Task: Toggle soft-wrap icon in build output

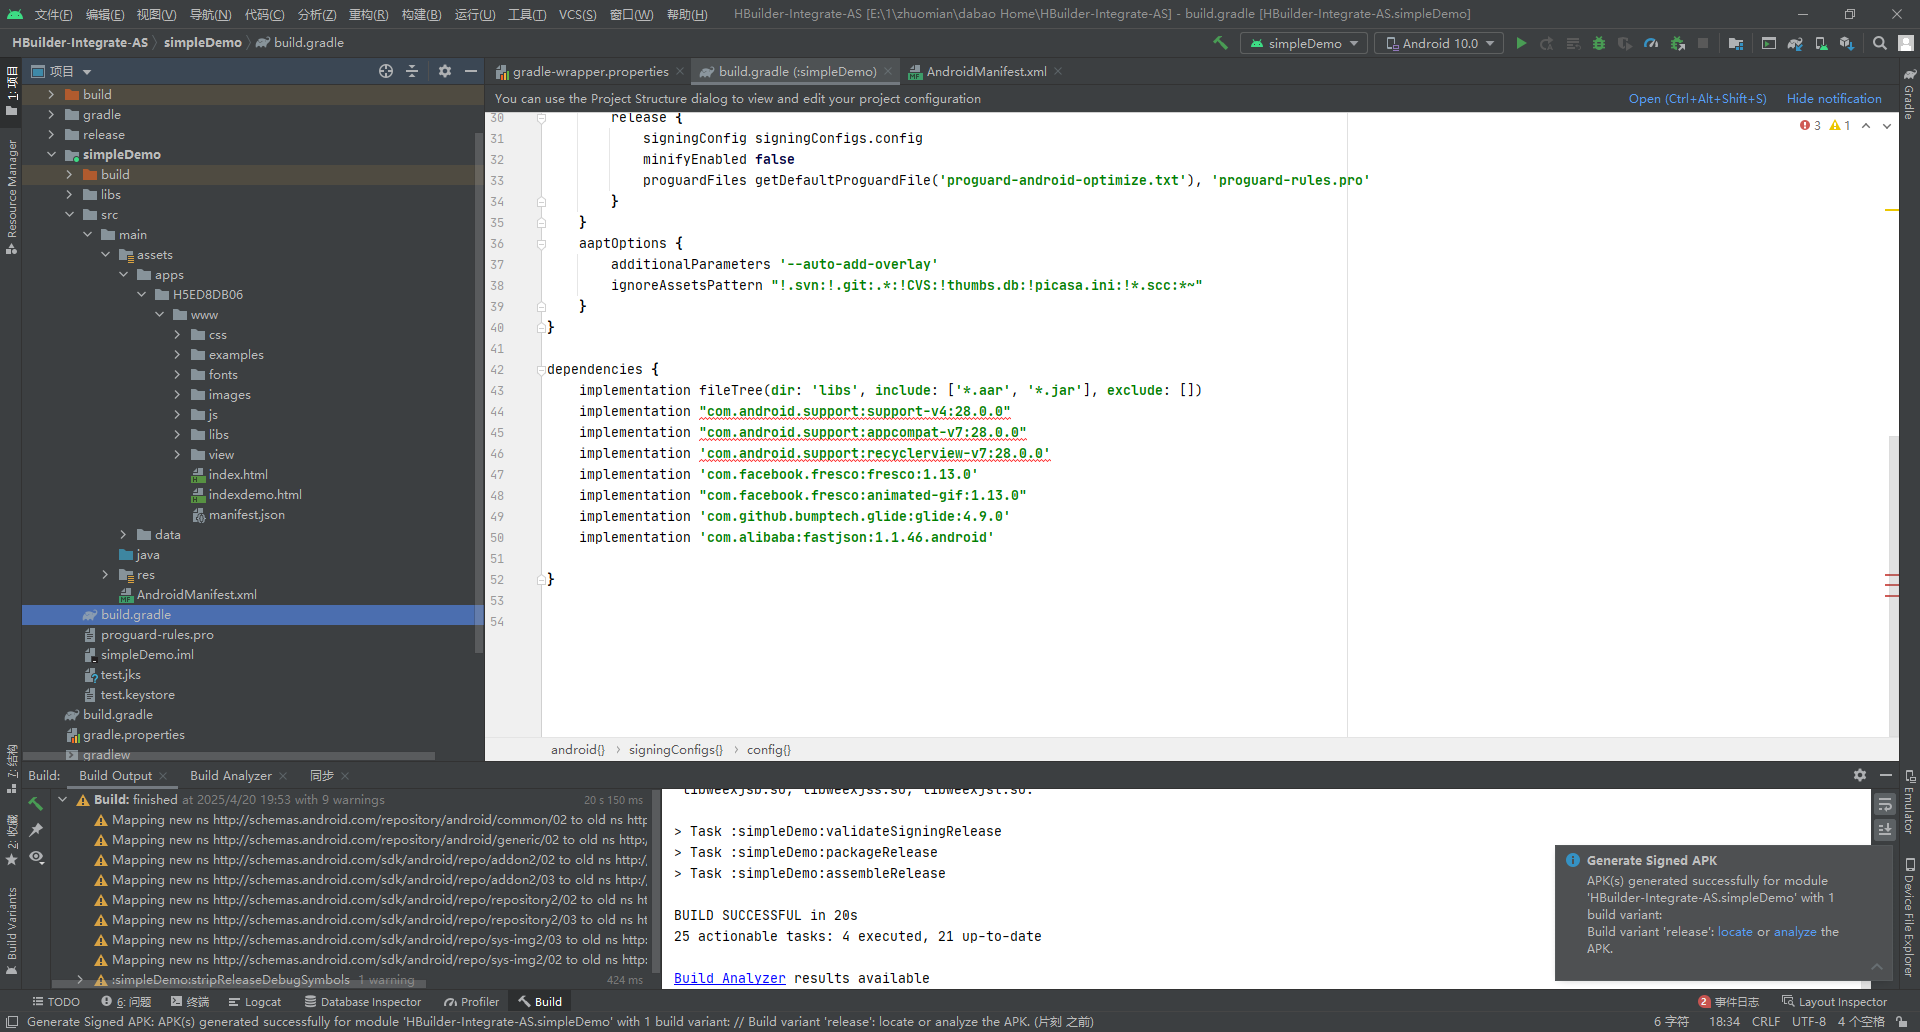Action: [1885, 805]
